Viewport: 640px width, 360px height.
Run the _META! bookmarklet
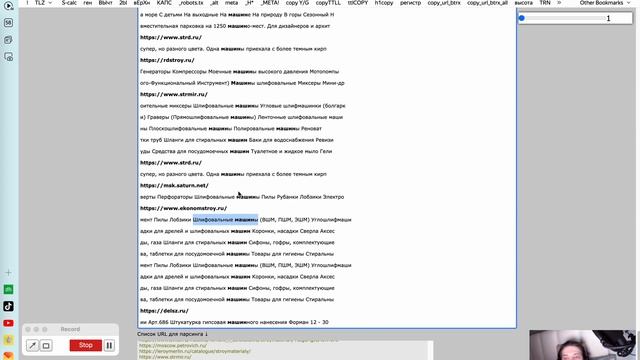(270, 2)
